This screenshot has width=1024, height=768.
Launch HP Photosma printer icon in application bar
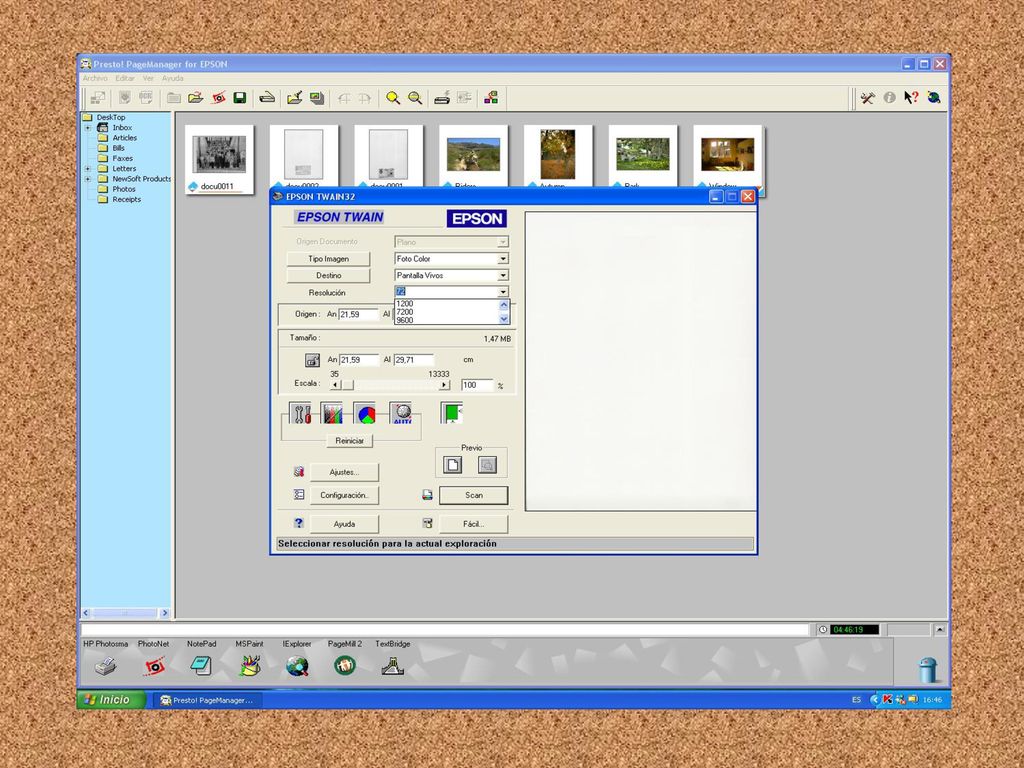click(x=105, y=666)
